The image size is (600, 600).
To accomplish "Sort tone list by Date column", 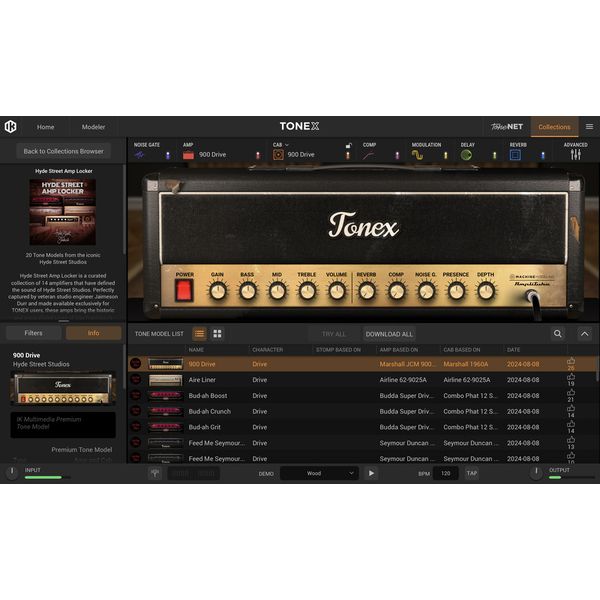I will tap(514, 350).
